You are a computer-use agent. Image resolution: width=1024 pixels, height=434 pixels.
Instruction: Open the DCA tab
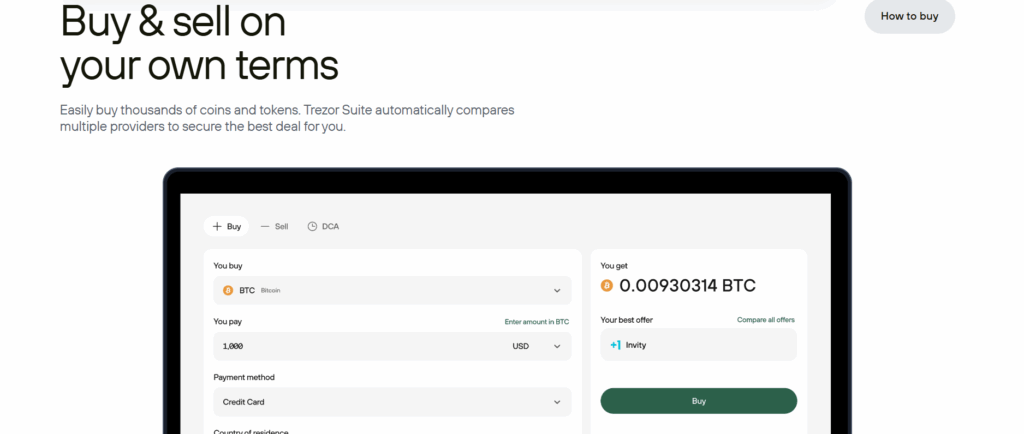323,226
